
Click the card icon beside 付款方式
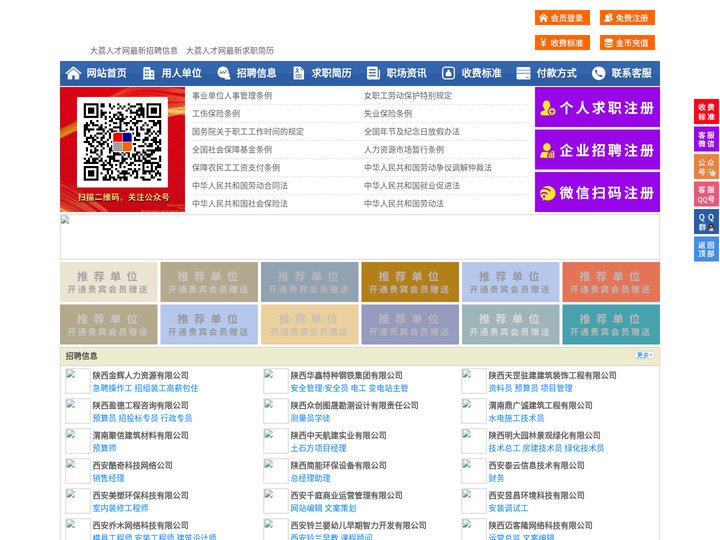523,73
